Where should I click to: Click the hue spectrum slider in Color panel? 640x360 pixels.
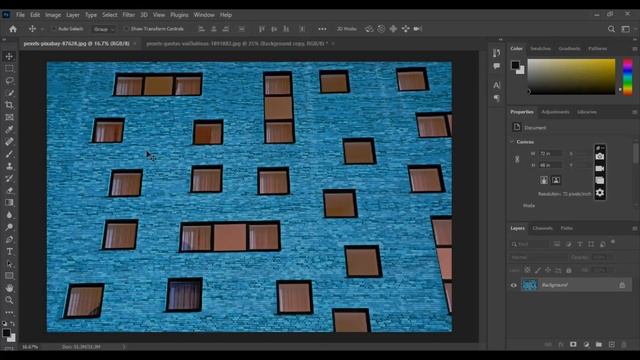point(627,77)
